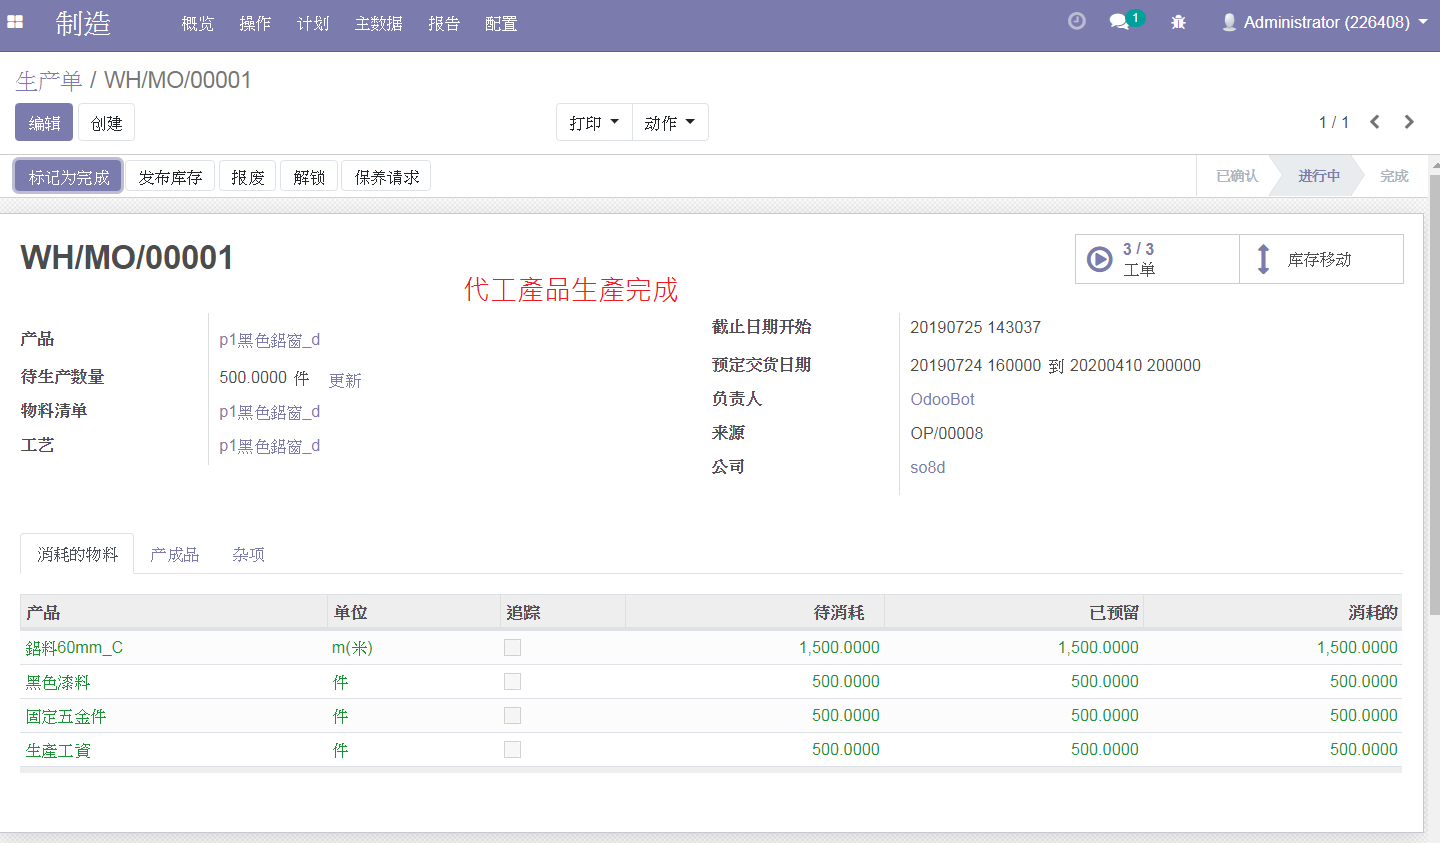This screenshot has width=1440, height=843.
Task: Open the 生产单 breadcrumb link
Action: point(48,80)
